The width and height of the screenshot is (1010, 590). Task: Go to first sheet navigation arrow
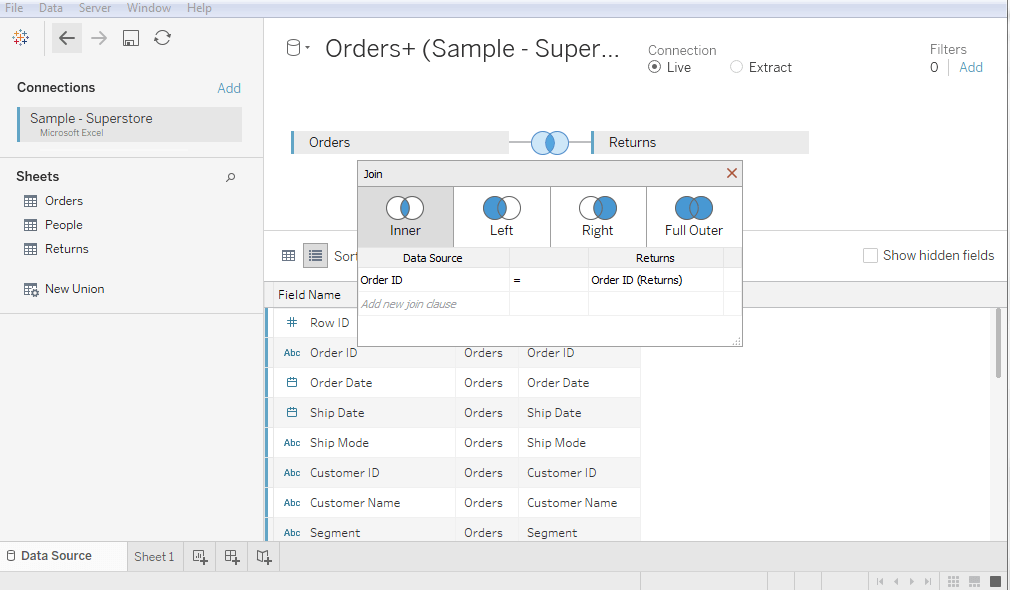tap(880, 581)
